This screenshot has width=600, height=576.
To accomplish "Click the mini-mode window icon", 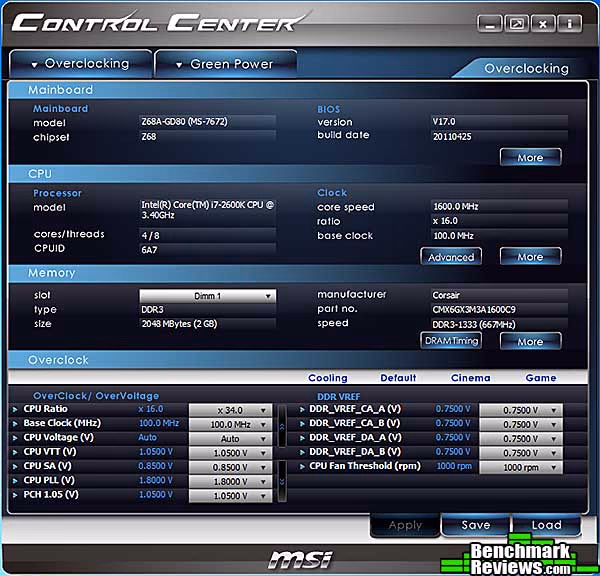I will (x=517, y=24).
